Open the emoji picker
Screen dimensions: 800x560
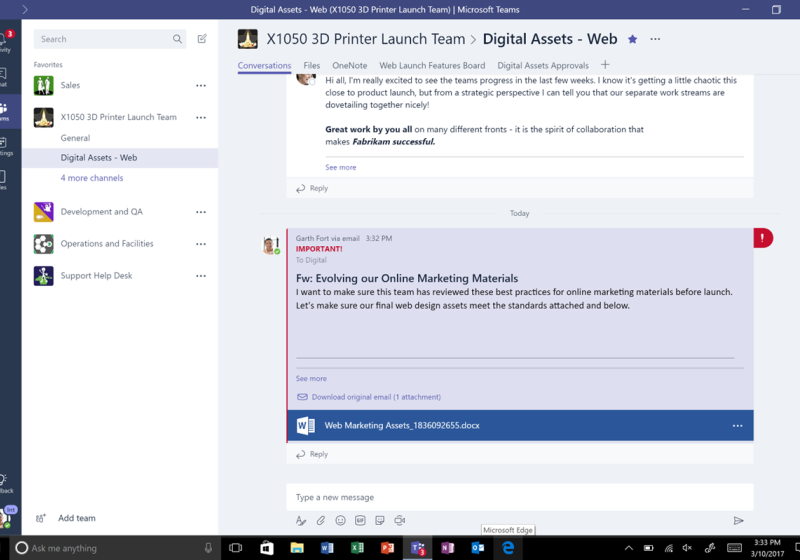[x=341, y=520]
